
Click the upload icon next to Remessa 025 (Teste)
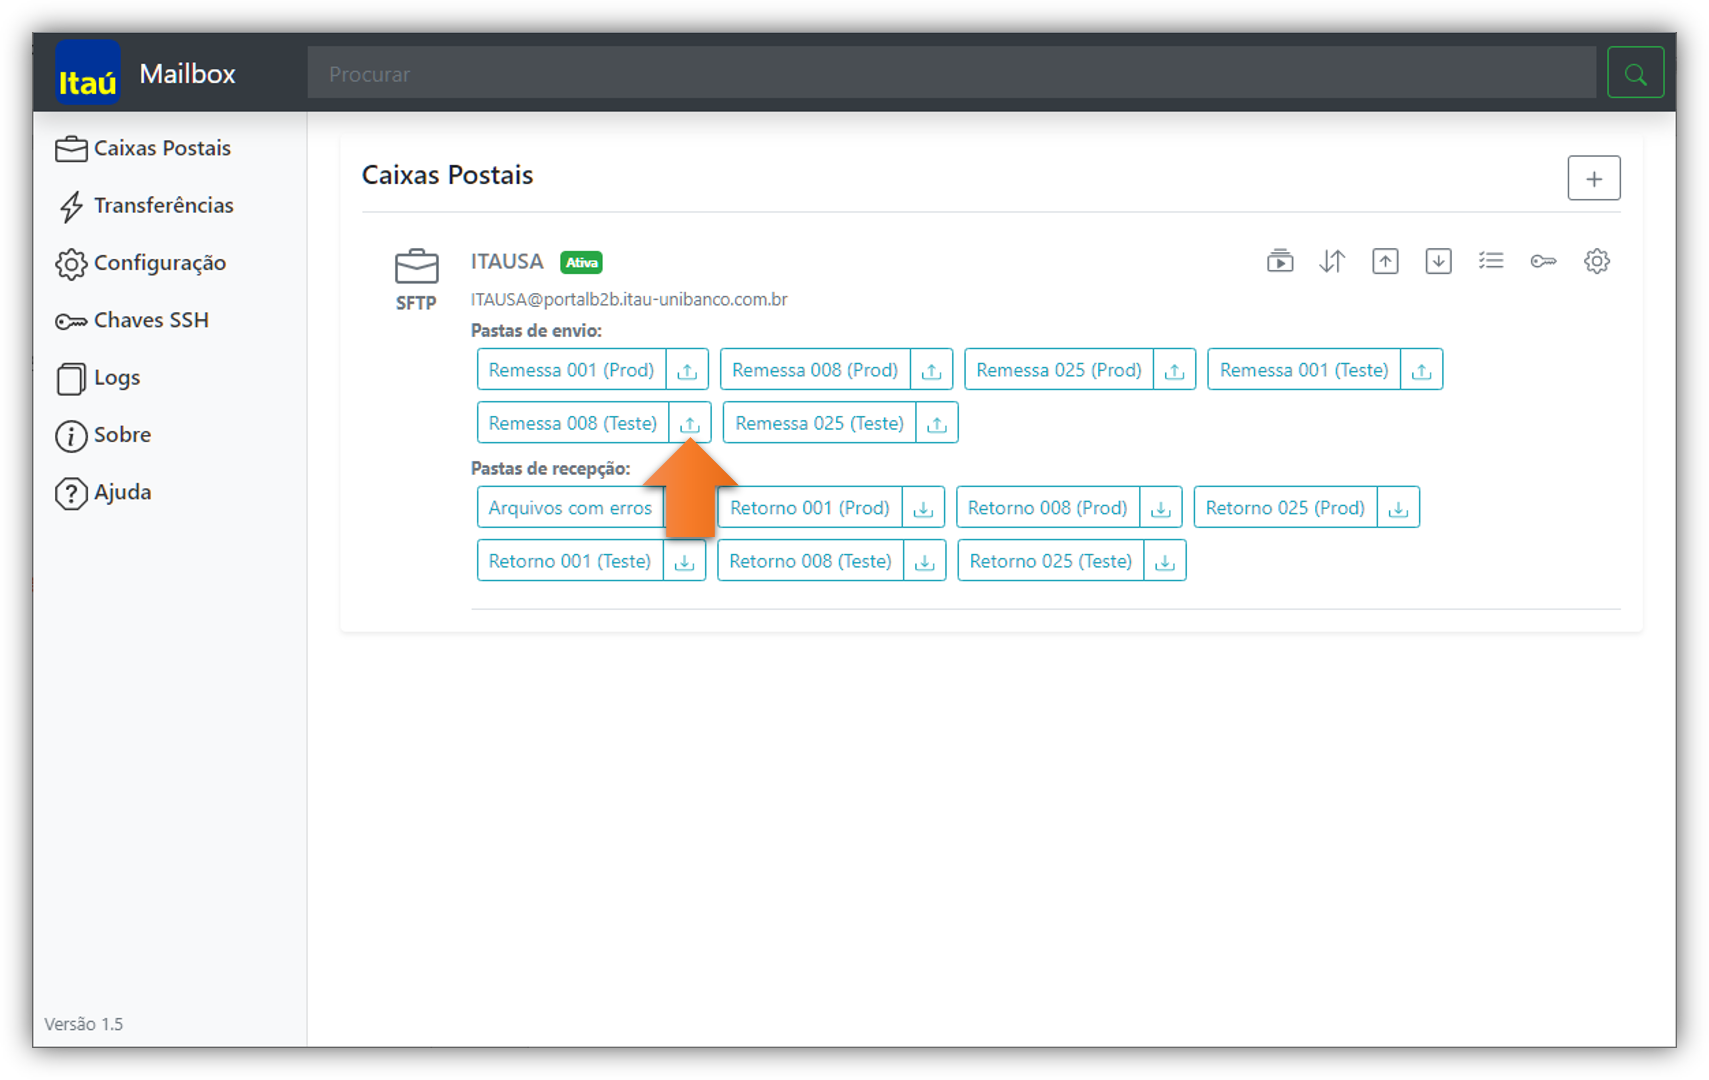[937, 423]
